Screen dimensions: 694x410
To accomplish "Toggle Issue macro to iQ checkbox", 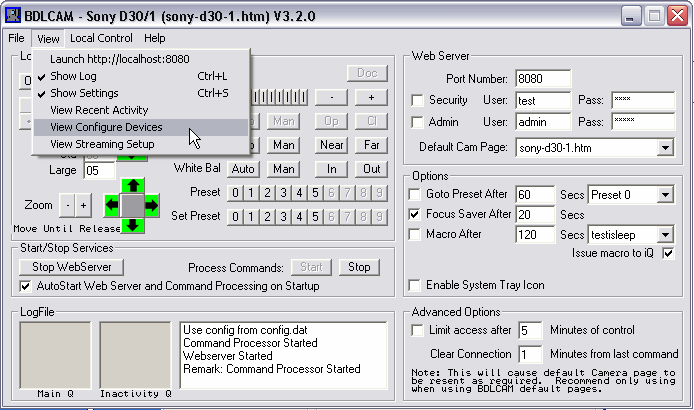I will click(x=668, y=253).
